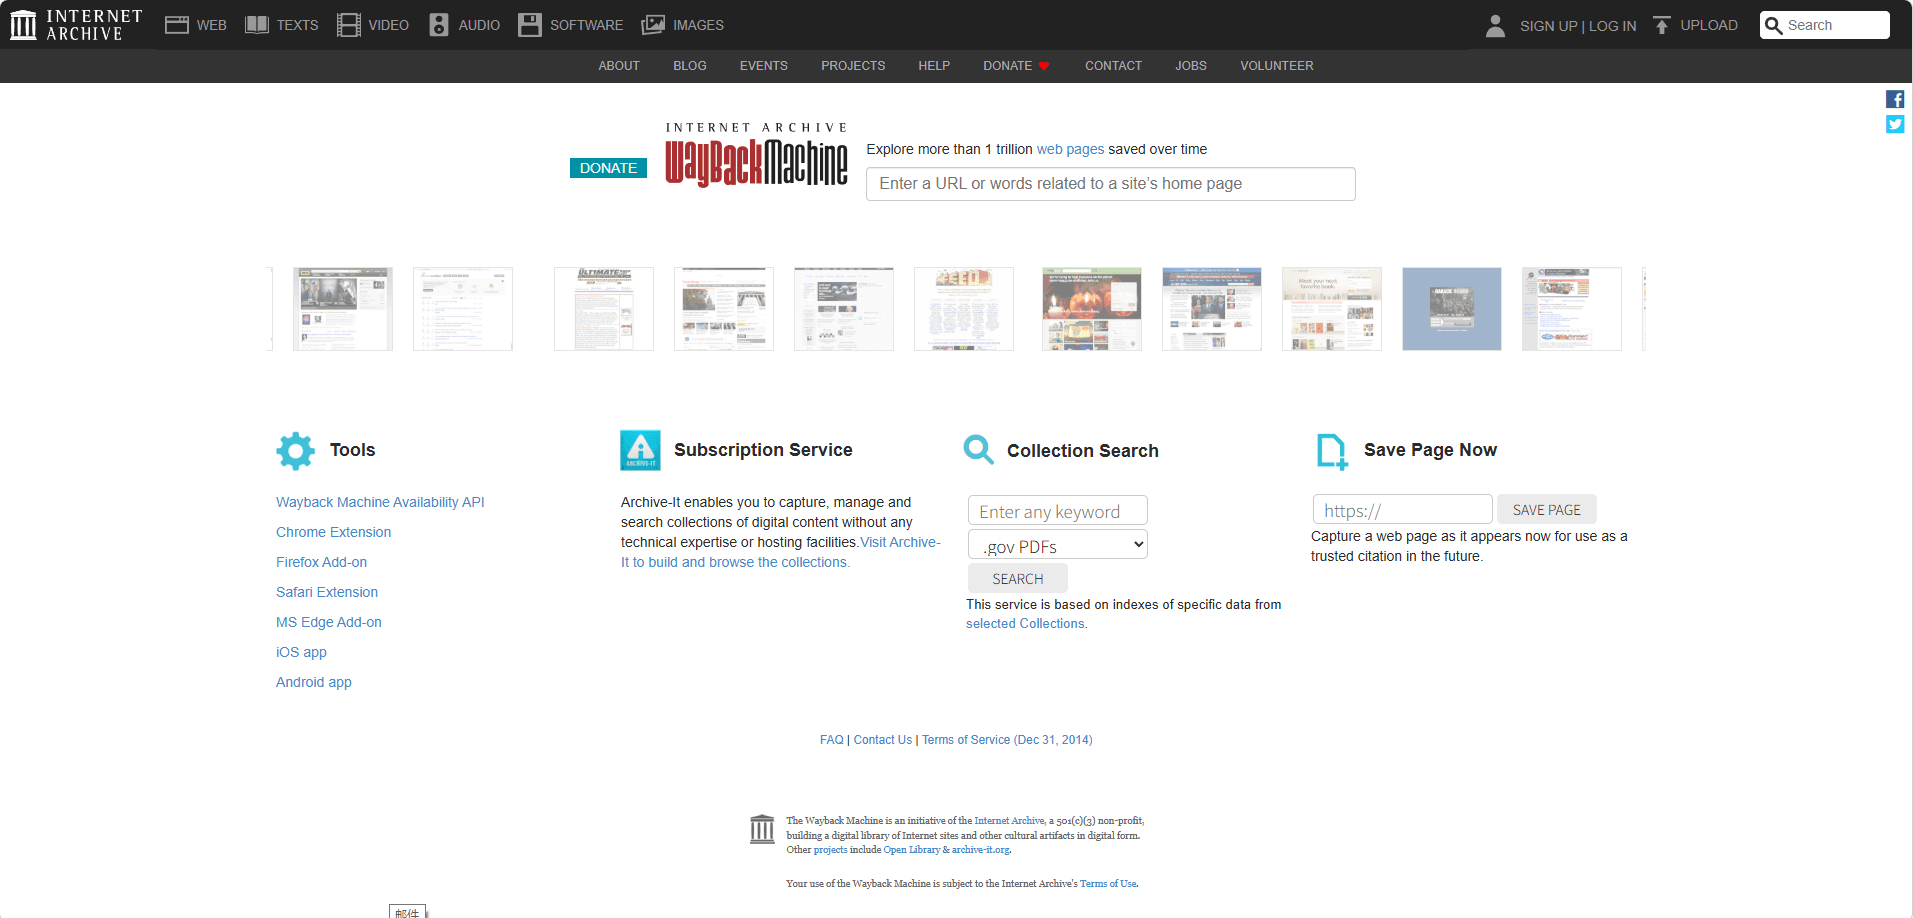Open the Android app link
The image size is (1913, 918).
coord(314,682)
